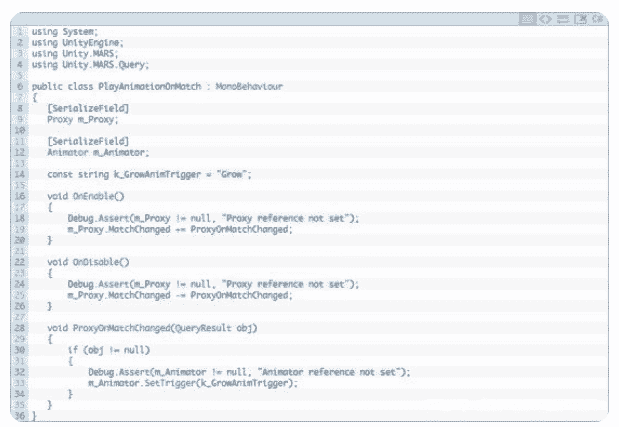Click the m_Animator.SetTrigger line
The height and width of the screenshot is (427, 619).
193,384
